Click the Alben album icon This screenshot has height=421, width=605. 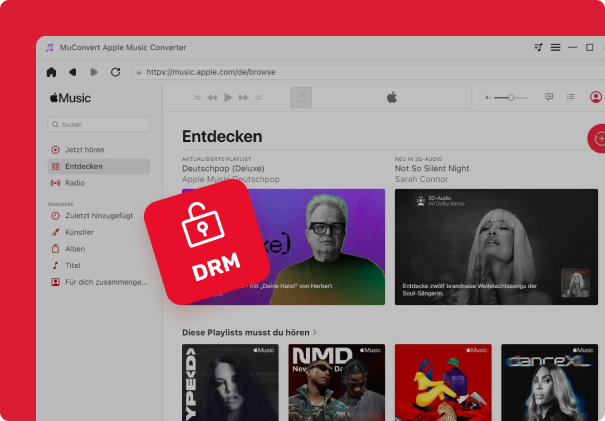point(56,249)
